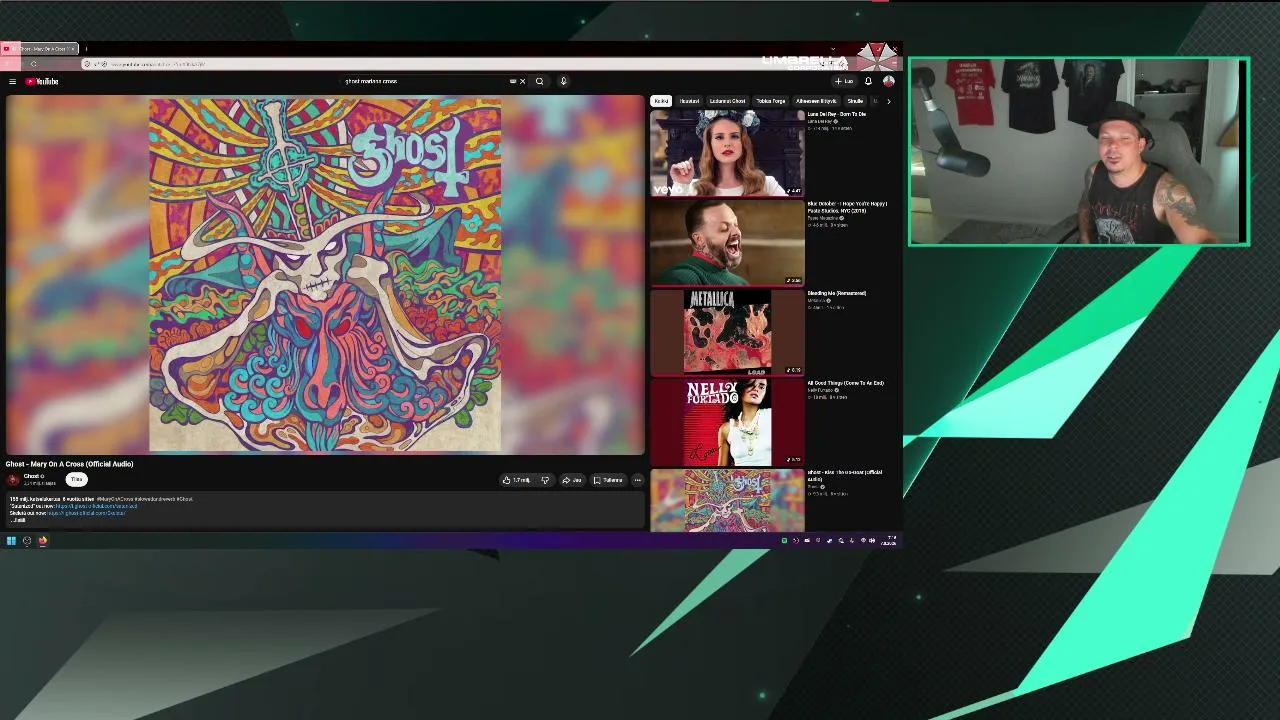The image size is (1280, 720).
Task: Open the Metallica Load album thumbnail
Action: (x=727, y=333)
